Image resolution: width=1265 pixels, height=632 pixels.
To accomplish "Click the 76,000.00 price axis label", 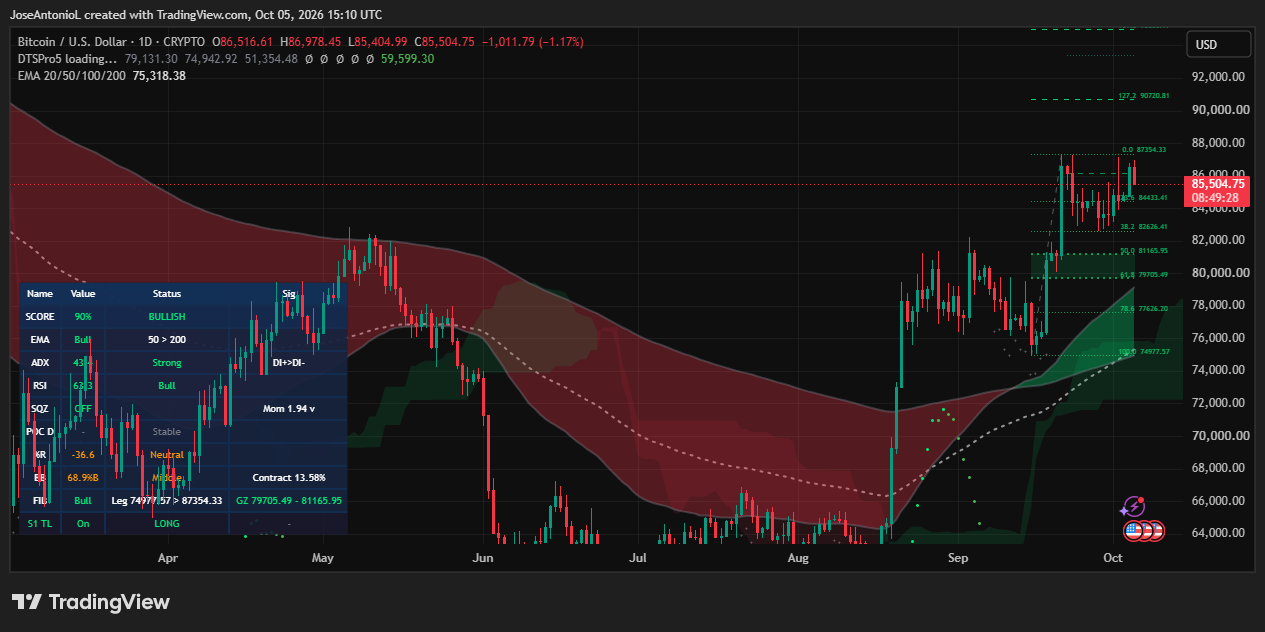I will coord(1217,338).
